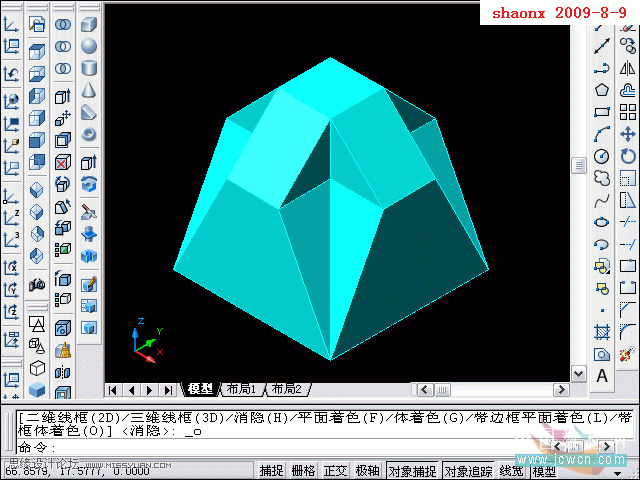640x480 pixels.
Task: Toggle 对象追踪 object tracking
Action: point(468,471)
